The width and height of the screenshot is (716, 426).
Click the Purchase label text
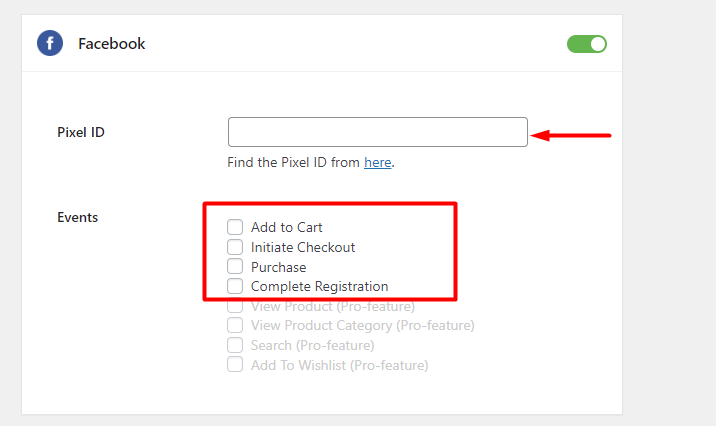click(x=279, y=267)
